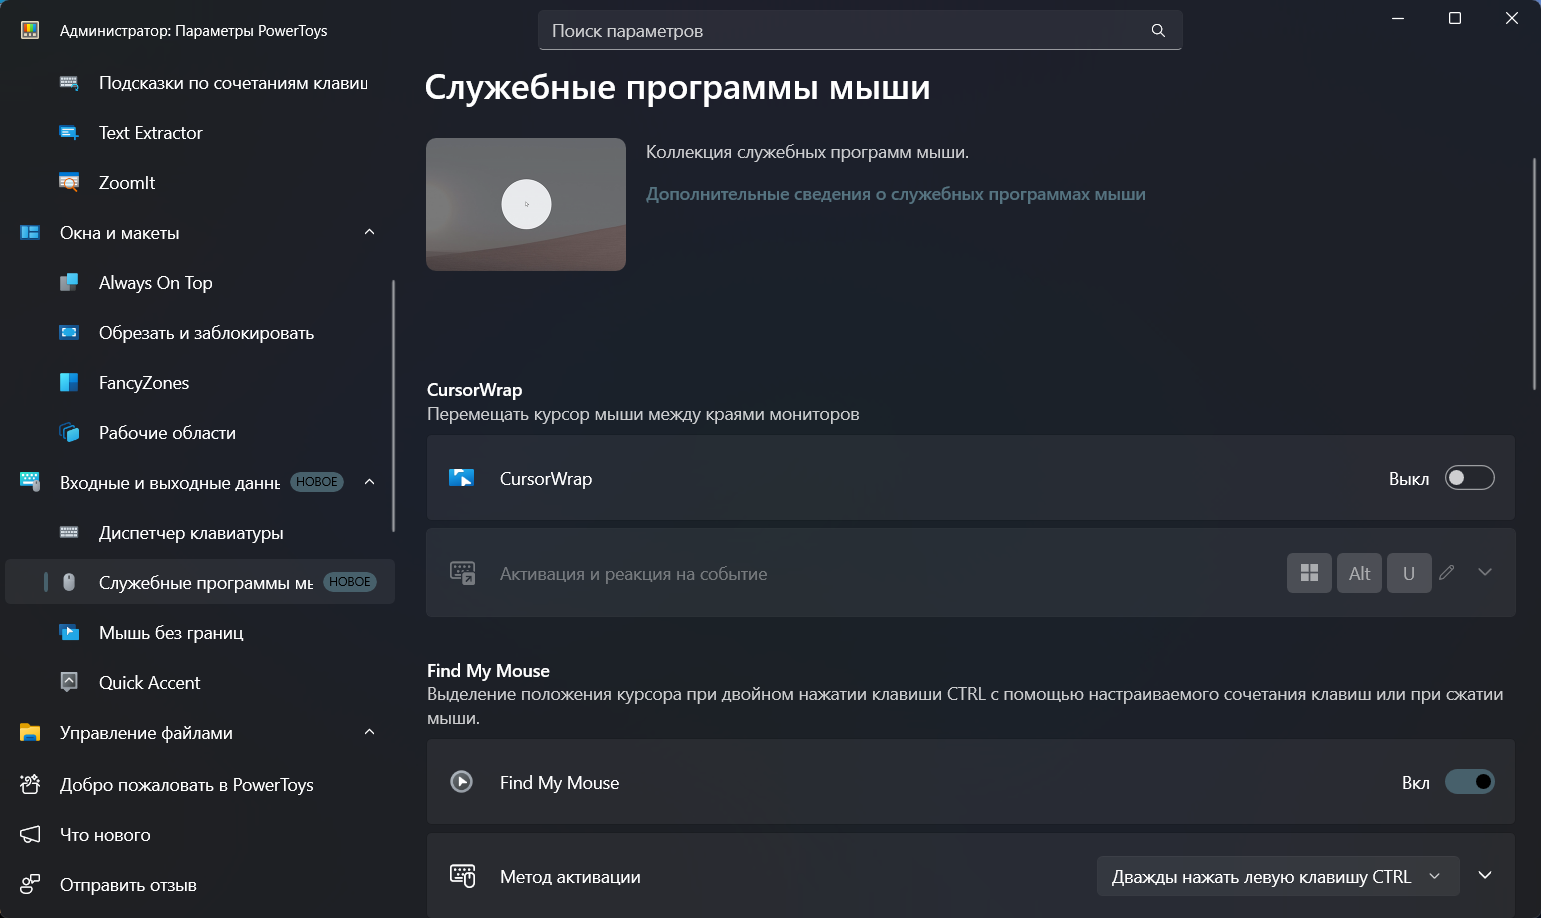This screenshot has height=918, width=1541.
Task: Enable the CursorWrap toggle switch
Action: pos(1469,478)
